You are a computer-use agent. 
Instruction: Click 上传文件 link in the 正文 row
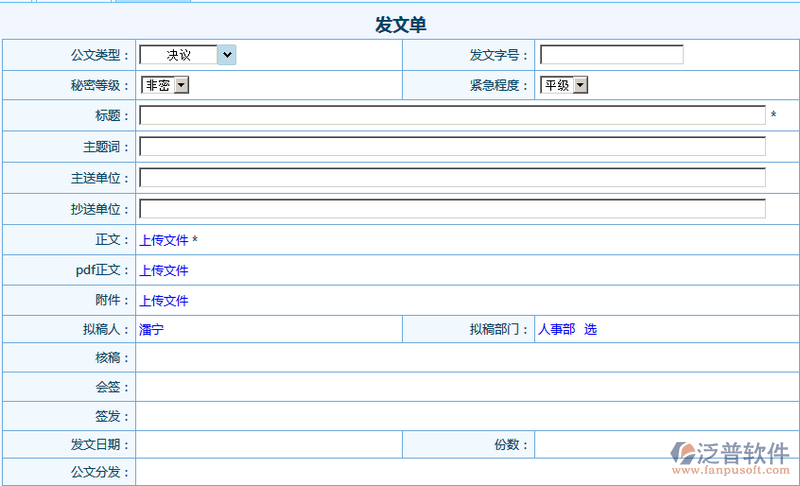pos(164,240)
